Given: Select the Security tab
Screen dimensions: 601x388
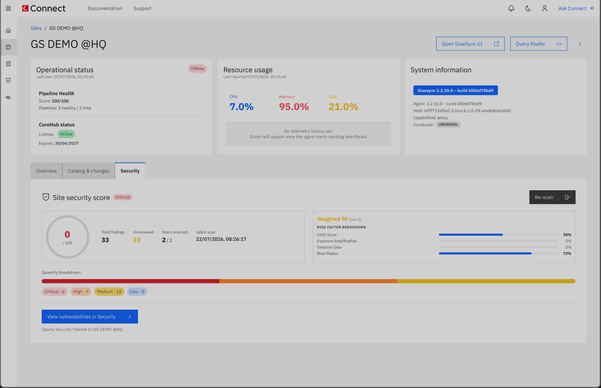Looking at the screenshot, I should pyautogui.click(x=130, y=171).
